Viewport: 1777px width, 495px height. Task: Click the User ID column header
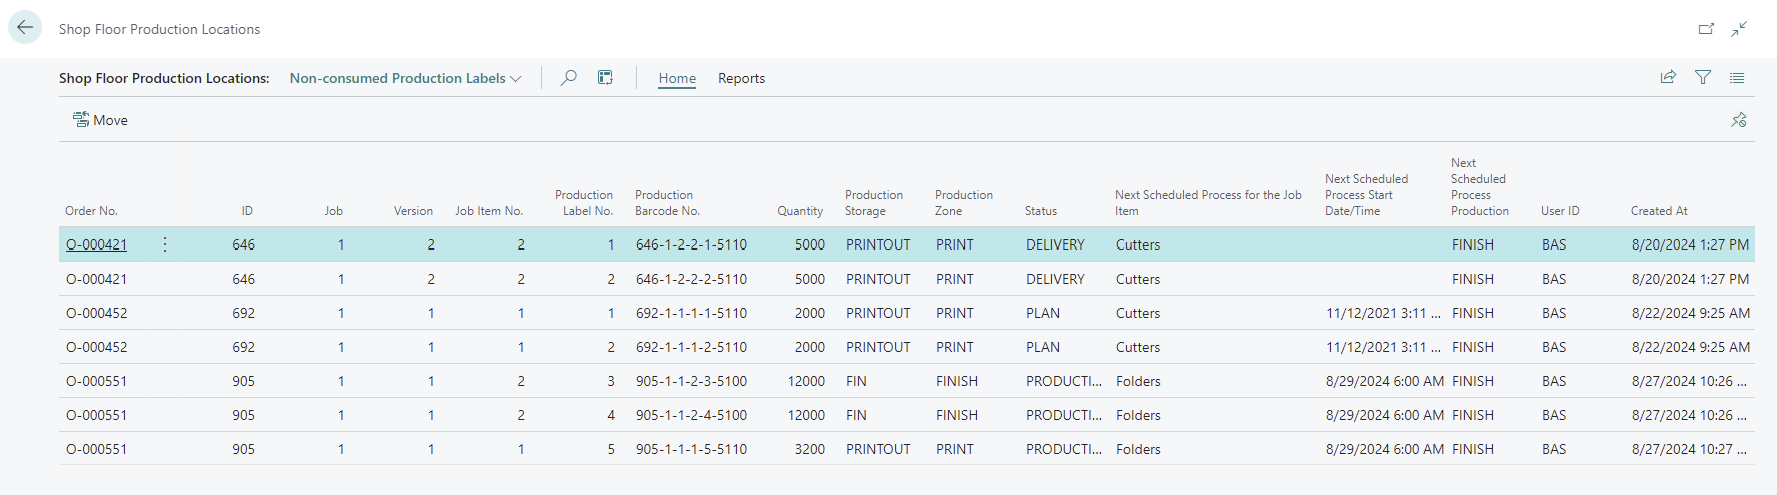(x=1560, y=211)
